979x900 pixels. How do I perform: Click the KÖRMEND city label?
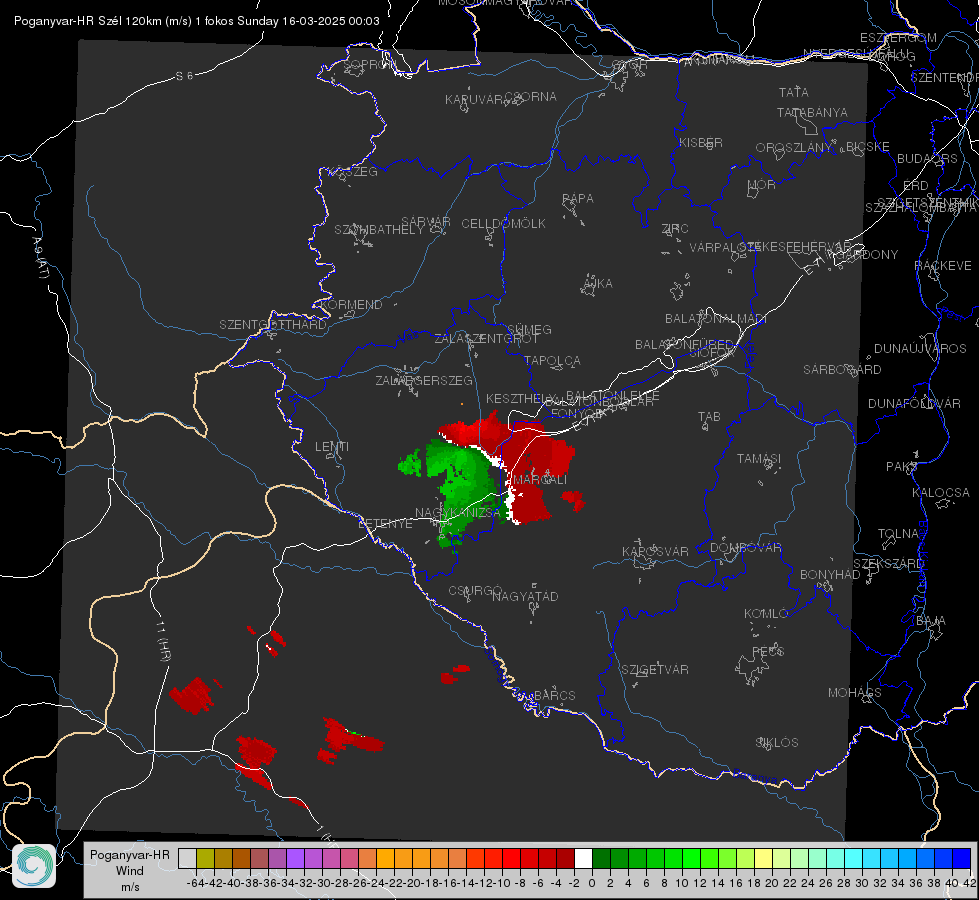(x=350, y=304)
